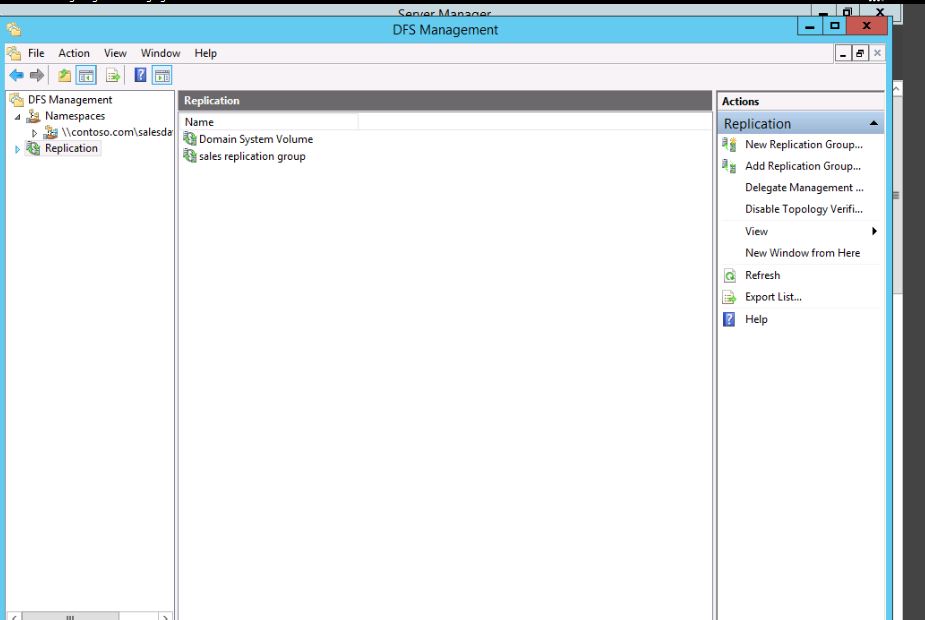Click Delegate Management Permissions action
Screen dimensions: 925x620
coord(803,187)
